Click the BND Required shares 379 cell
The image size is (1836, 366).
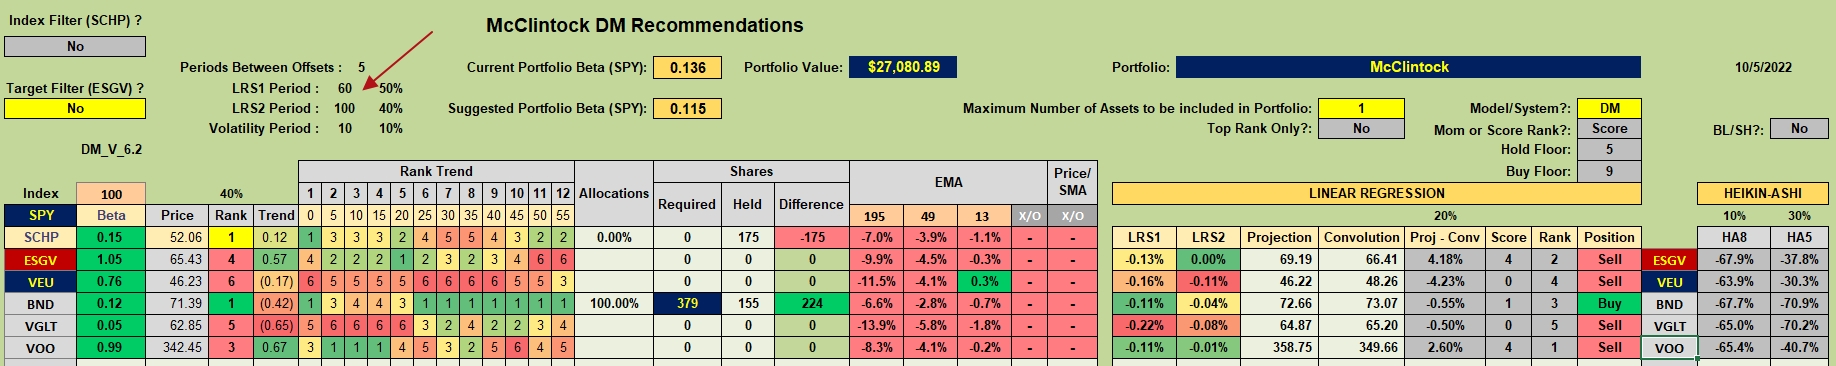(687, 303)
